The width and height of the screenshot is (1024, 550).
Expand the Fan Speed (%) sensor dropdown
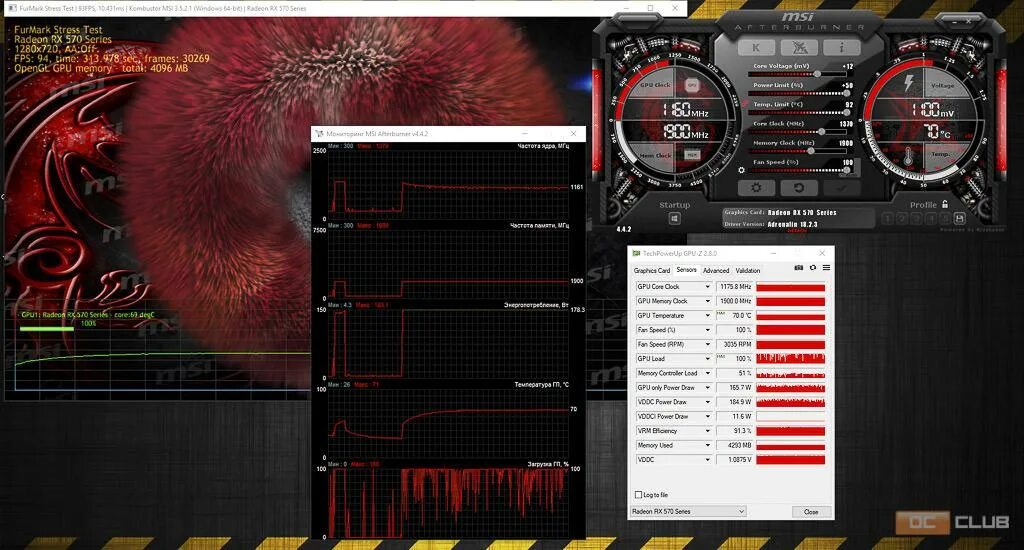click(707, 330)
